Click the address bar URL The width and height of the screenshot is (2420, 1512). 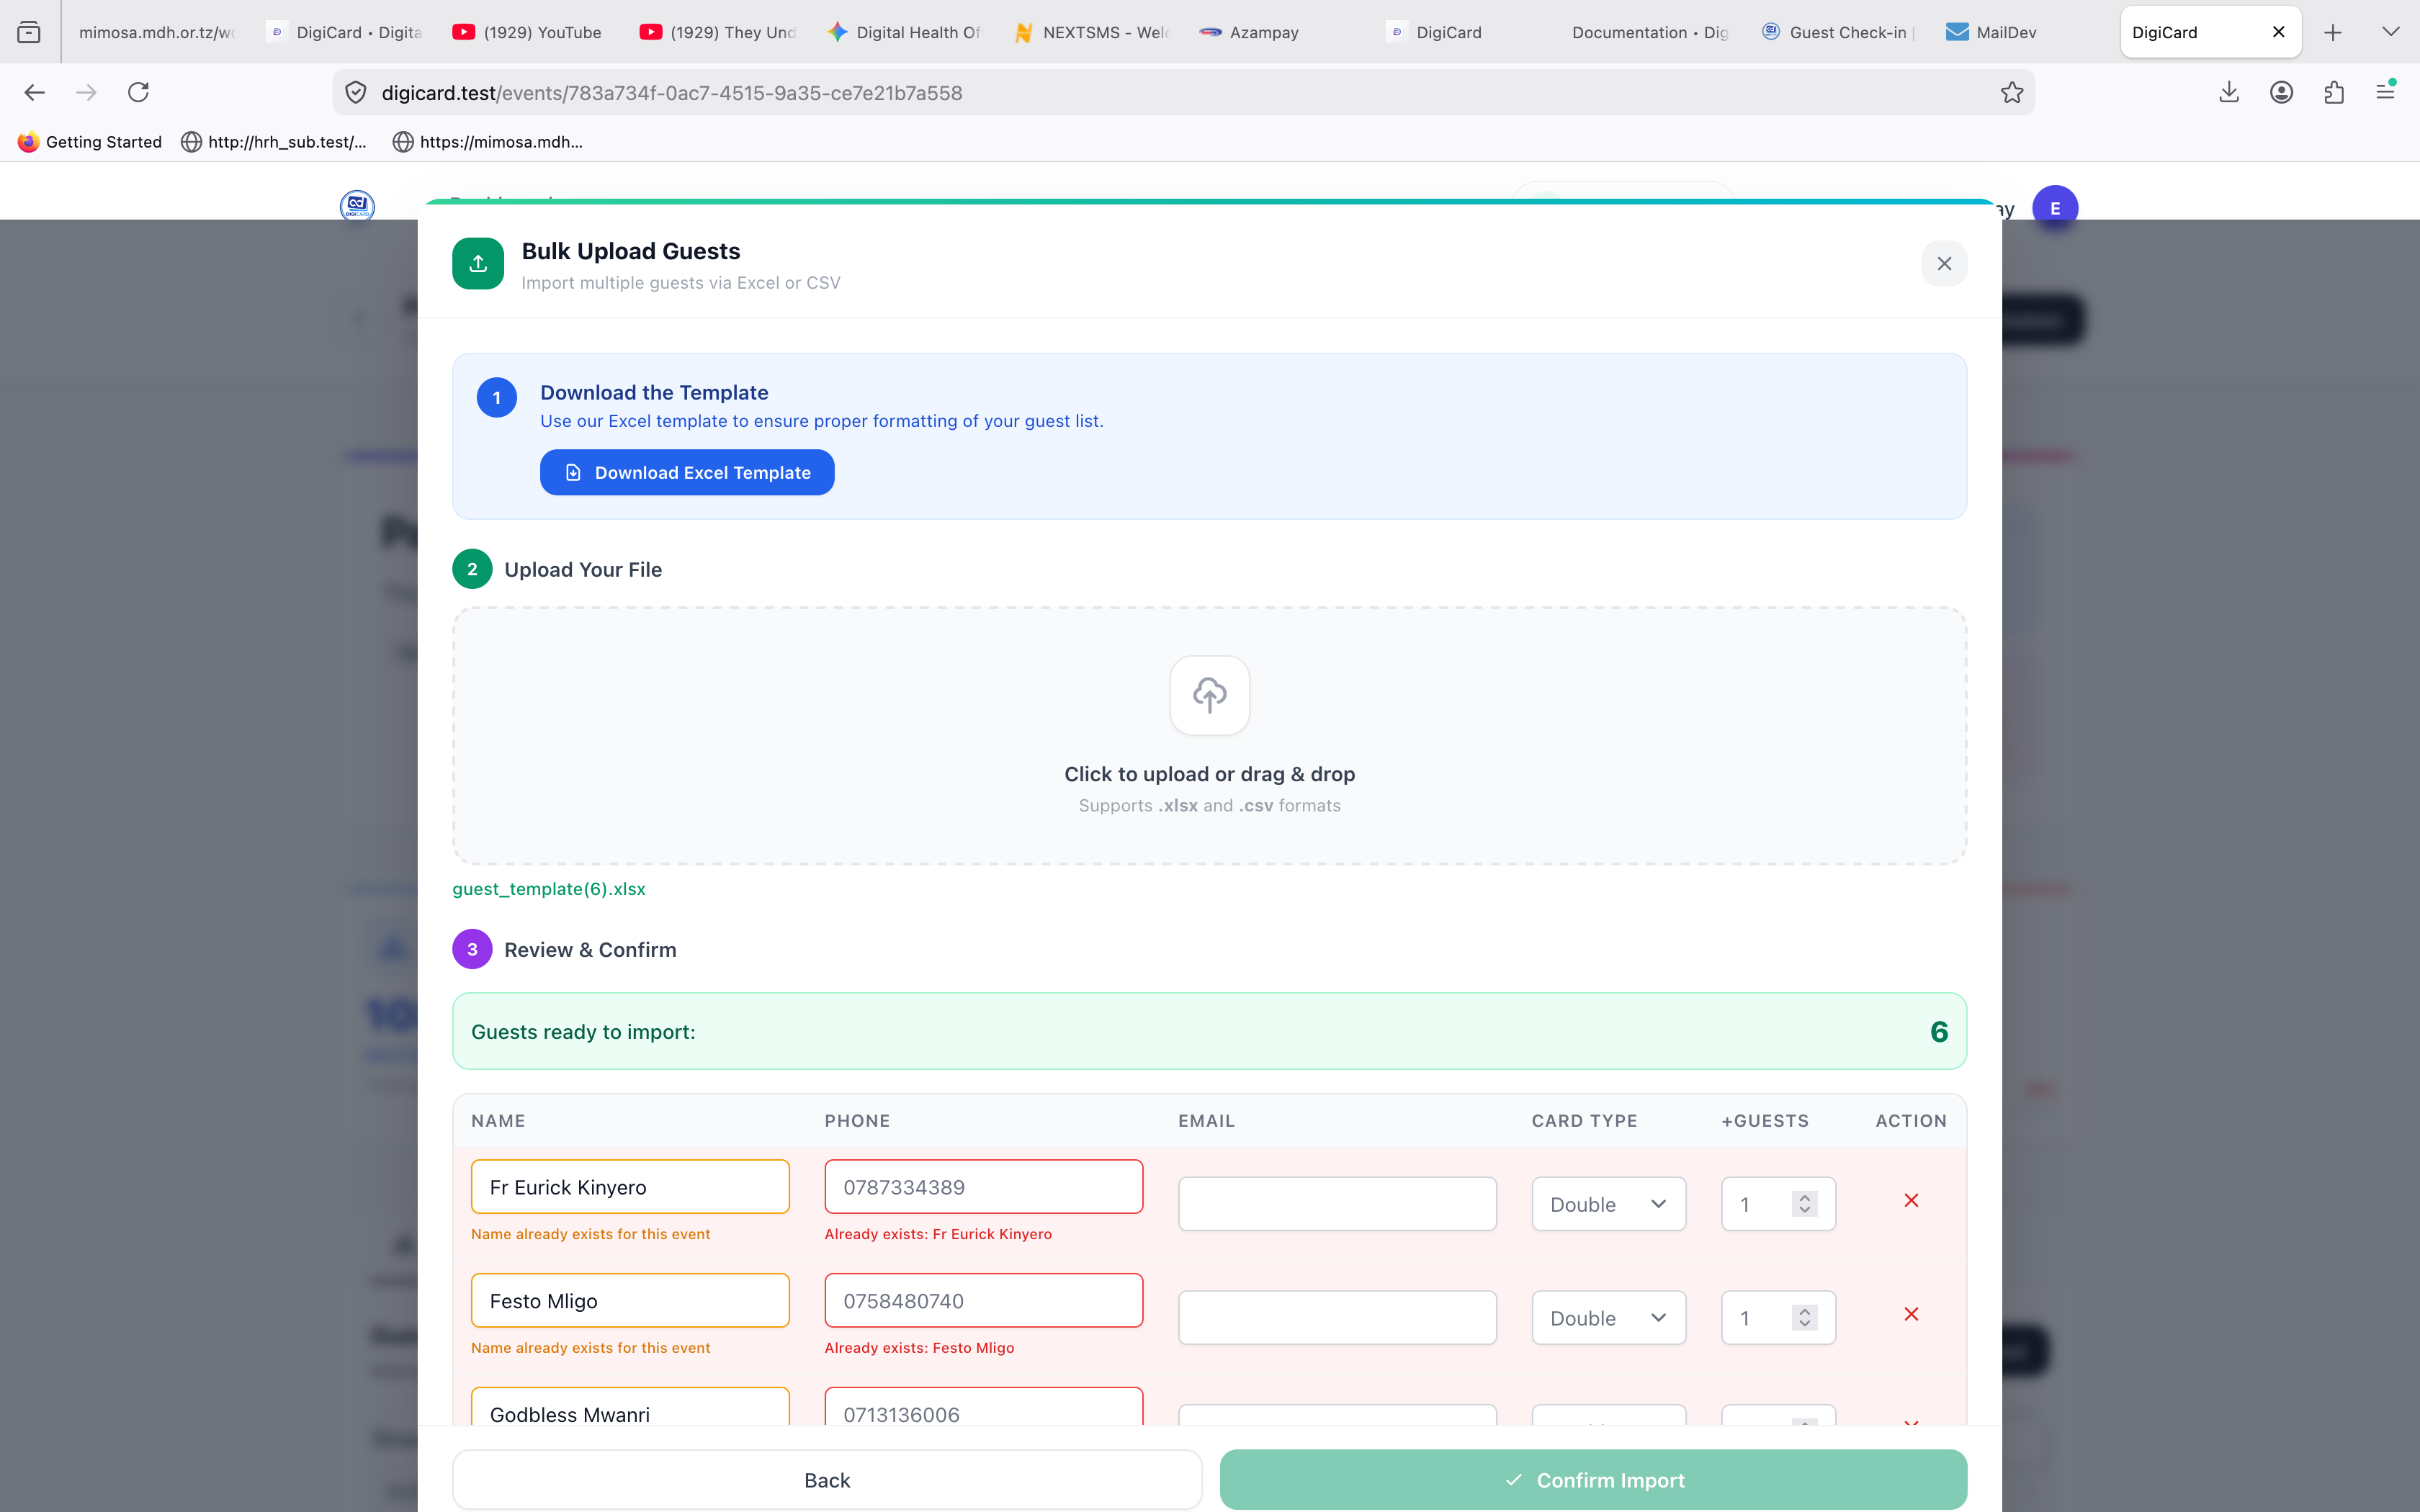(672, 93)
